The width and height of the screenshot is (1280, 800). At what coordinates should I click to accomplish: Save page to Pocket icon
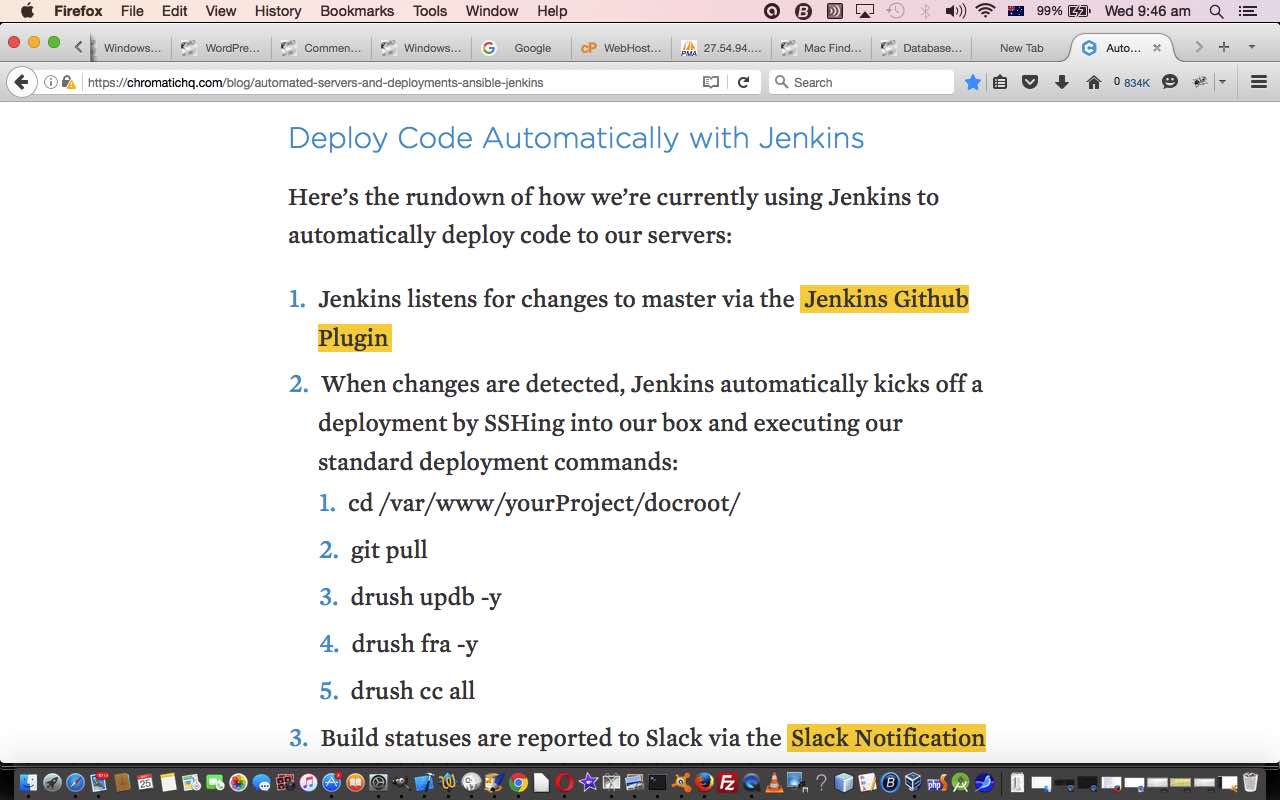(1030, 82)
